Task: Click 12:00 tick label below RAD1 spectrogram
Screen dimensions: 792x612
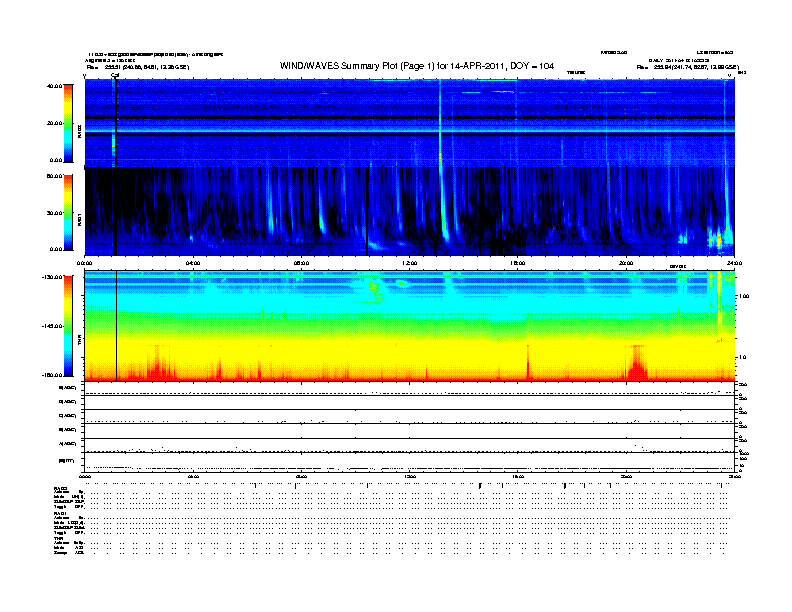Action: point(410,263)
